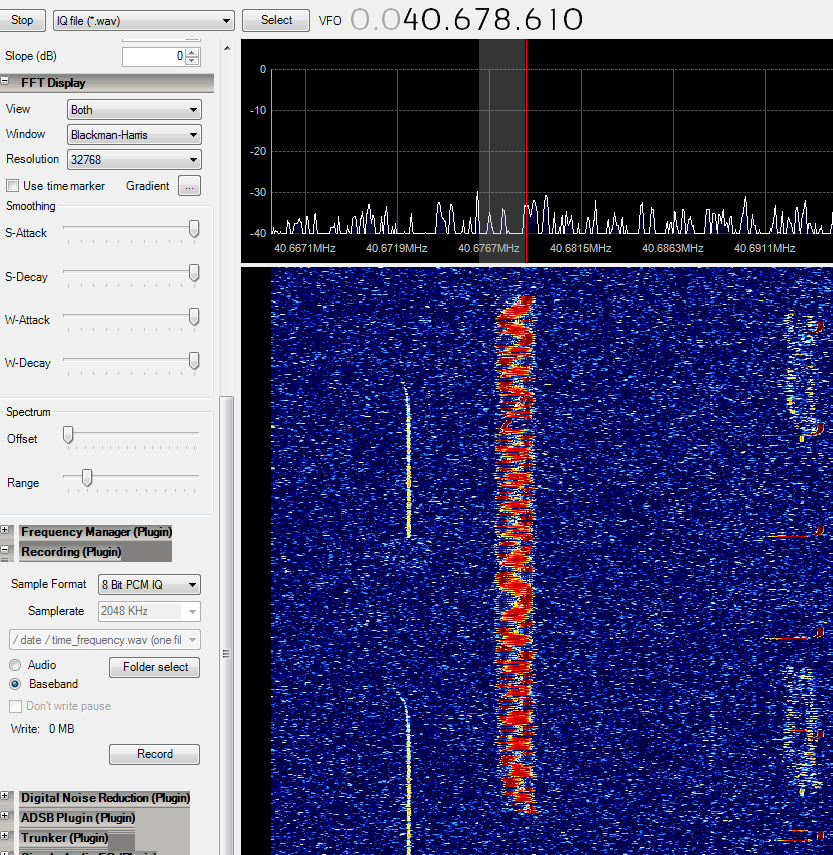Click the W-Decay slider handle
This screenshot has height=855, width=833.
click(194, 360)
